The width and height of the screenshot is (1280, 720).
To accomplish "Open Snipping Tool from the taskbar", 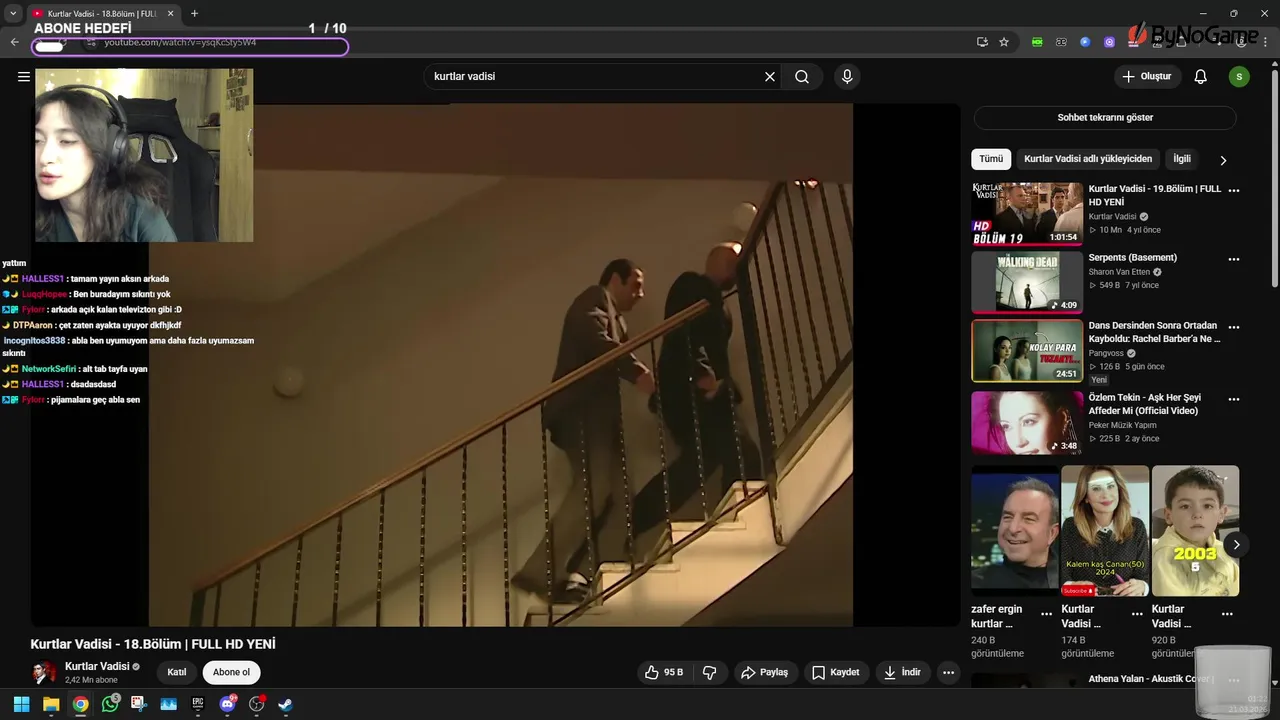I will pyautogui.click(x=139, y=704).
